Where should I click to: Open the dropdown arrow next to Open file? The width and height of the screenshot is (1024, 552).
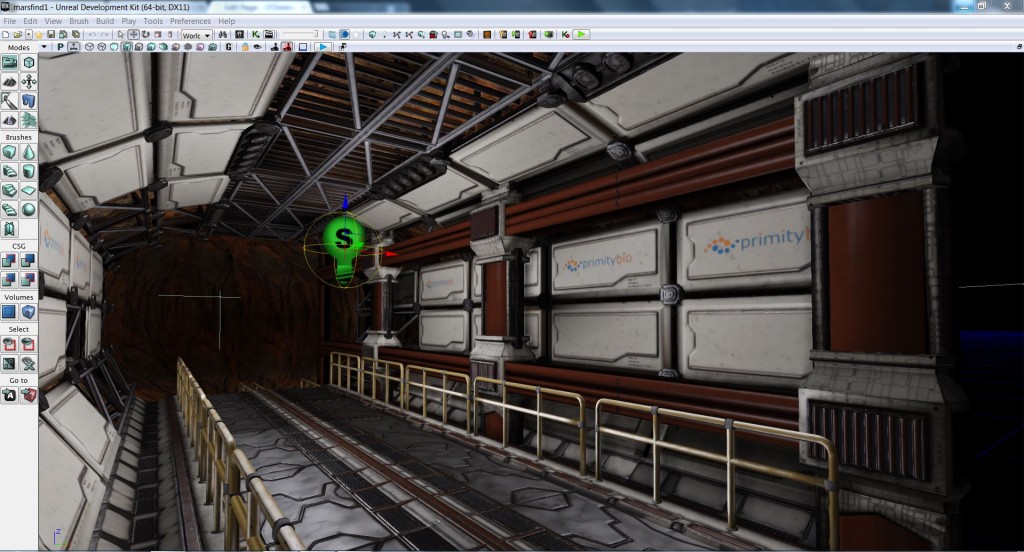[x=29, y=35]
